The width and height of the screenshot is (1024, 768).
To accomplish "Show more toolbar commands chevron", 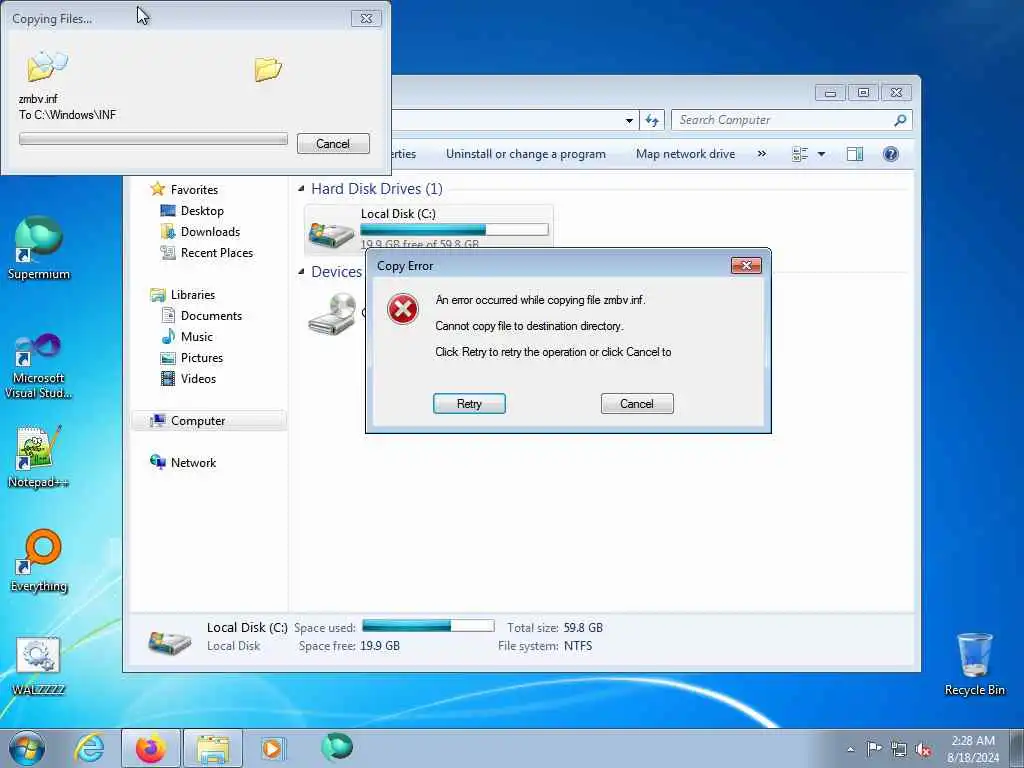I will [x=761, y=154].
